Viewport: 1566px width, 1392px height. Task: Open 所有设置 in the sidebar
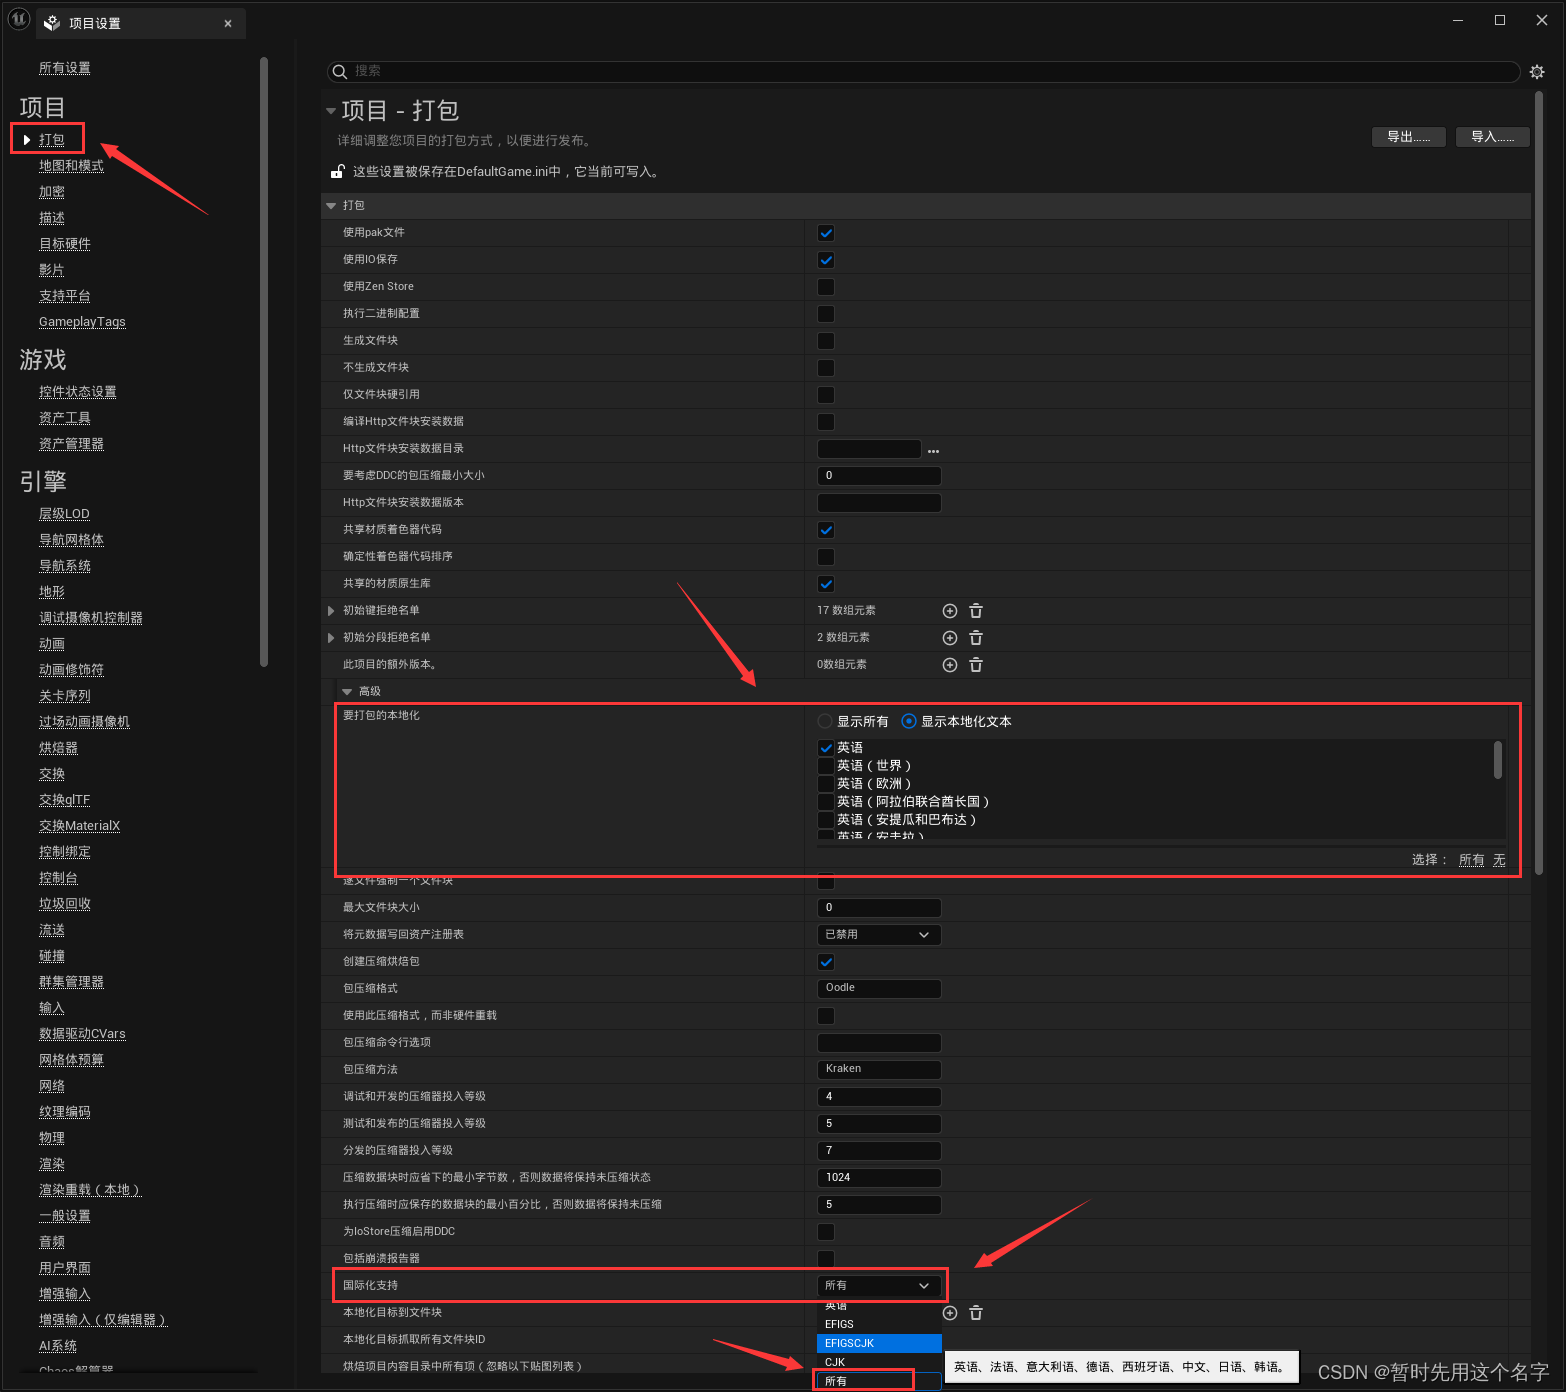click(x=65, y=68)
